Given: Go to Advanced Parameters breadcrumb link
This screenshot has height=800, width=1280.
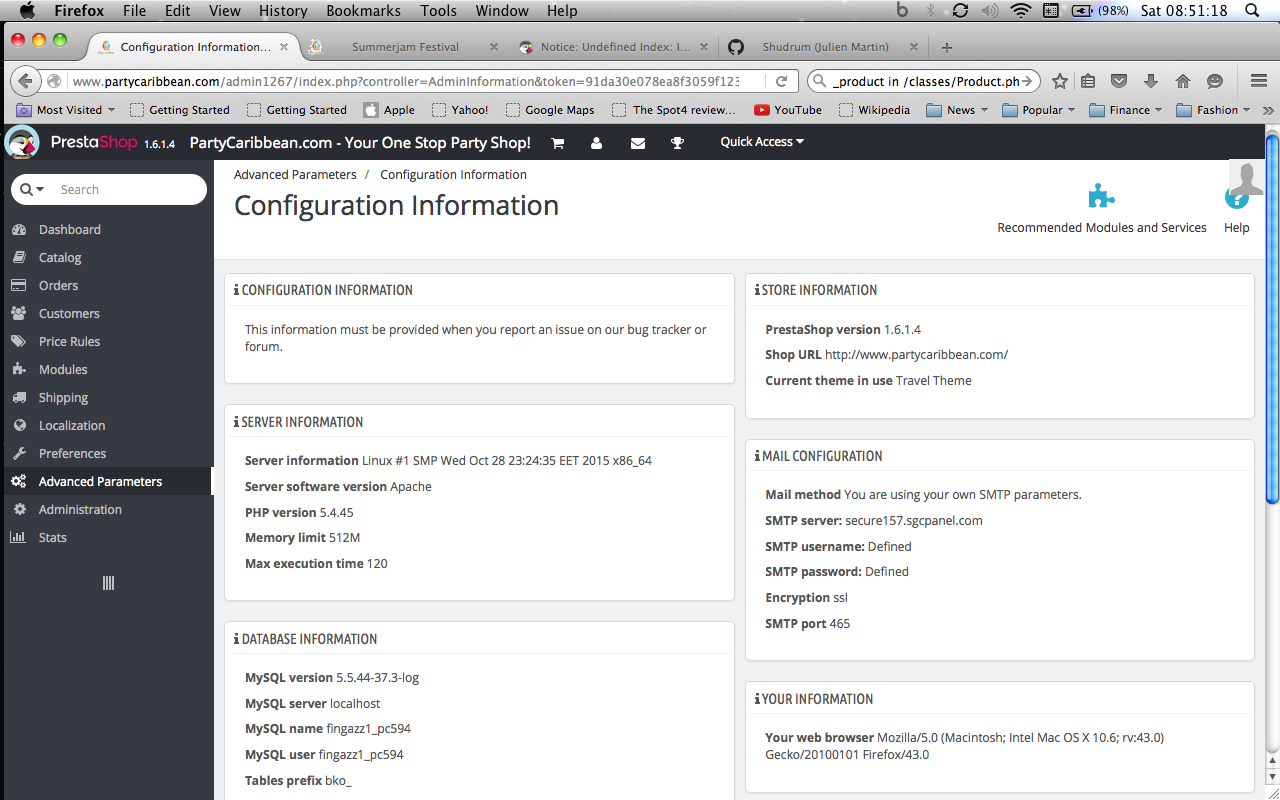Looking at the screenshot, I should pyautogui.click(x=295, y=174).
